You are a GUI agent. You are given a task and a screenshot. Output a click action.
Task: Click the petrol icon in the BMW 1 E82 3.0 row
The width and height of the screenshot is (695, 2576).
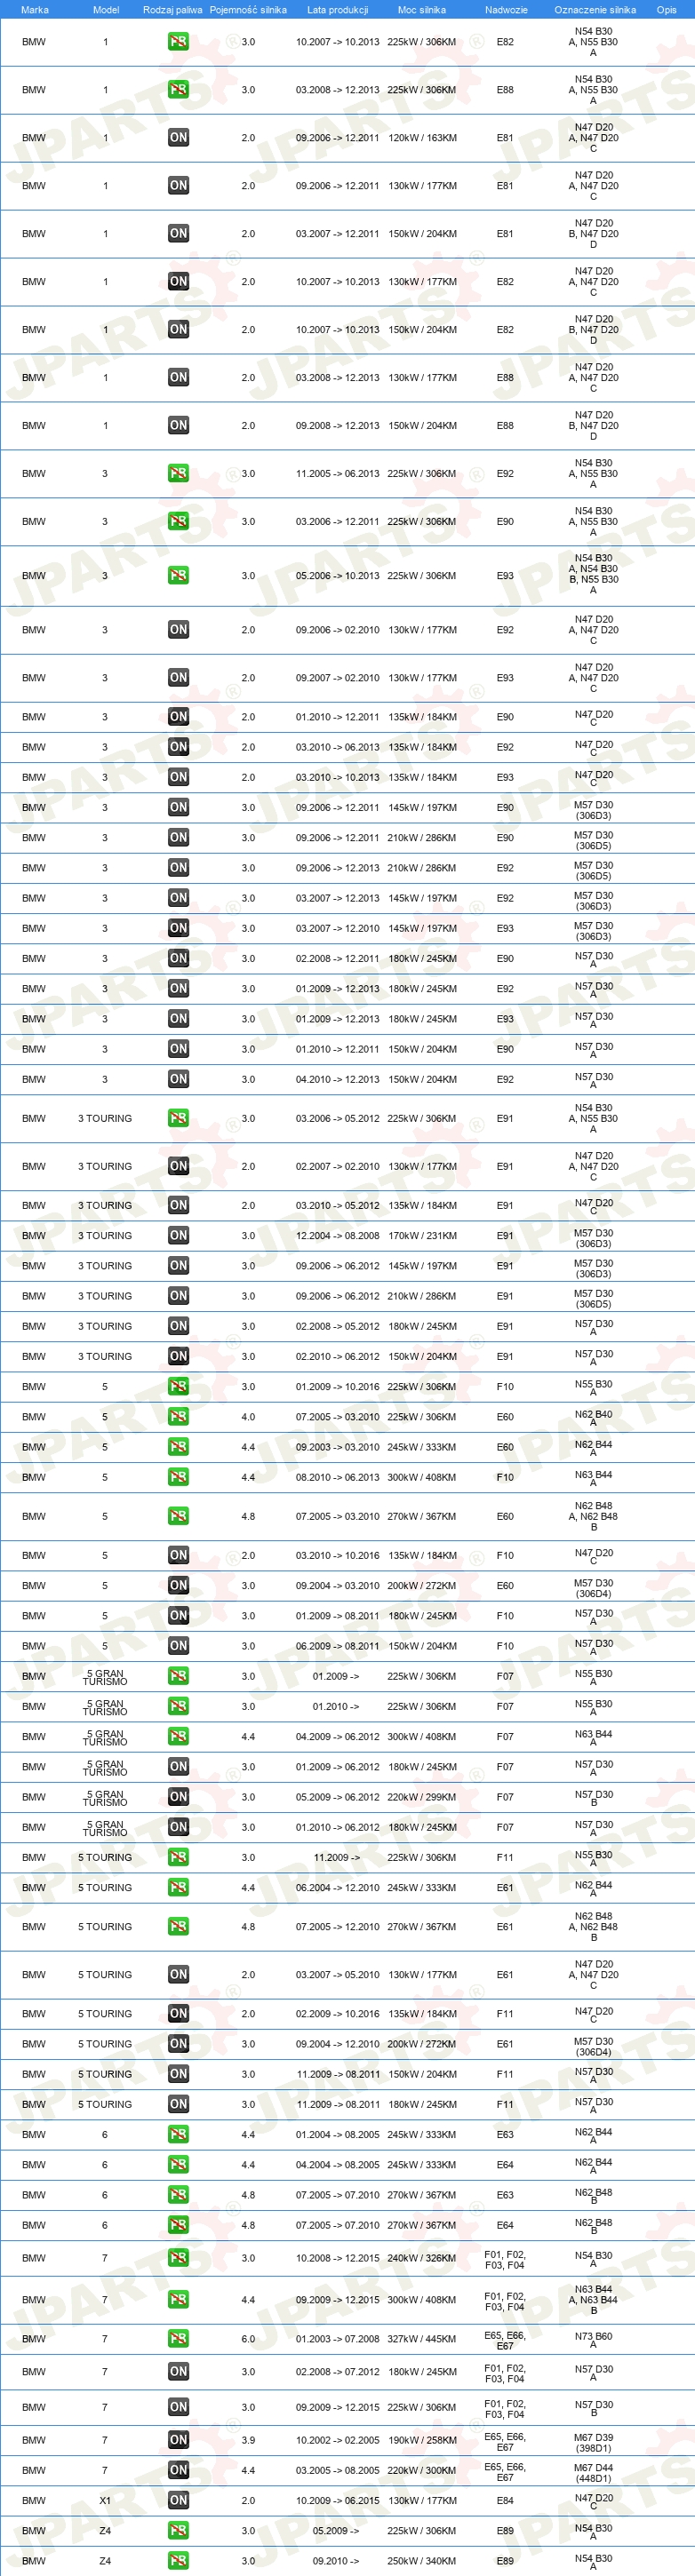coord(178,42)
